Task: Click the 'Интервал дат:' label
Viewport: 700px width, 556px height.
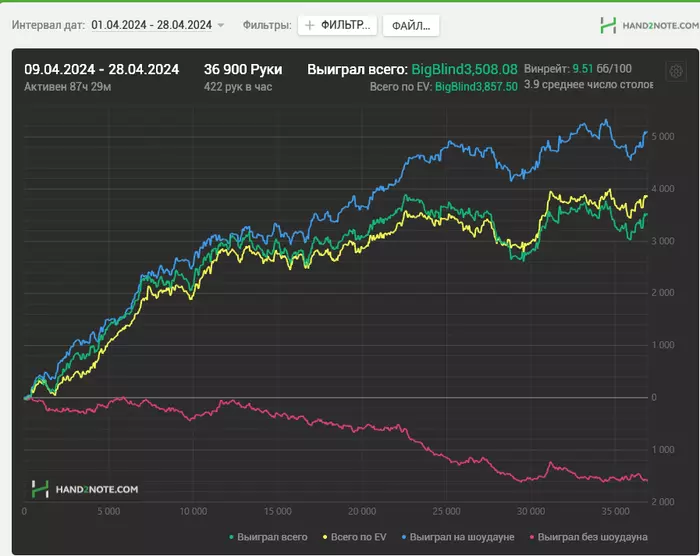Action: 48,25
